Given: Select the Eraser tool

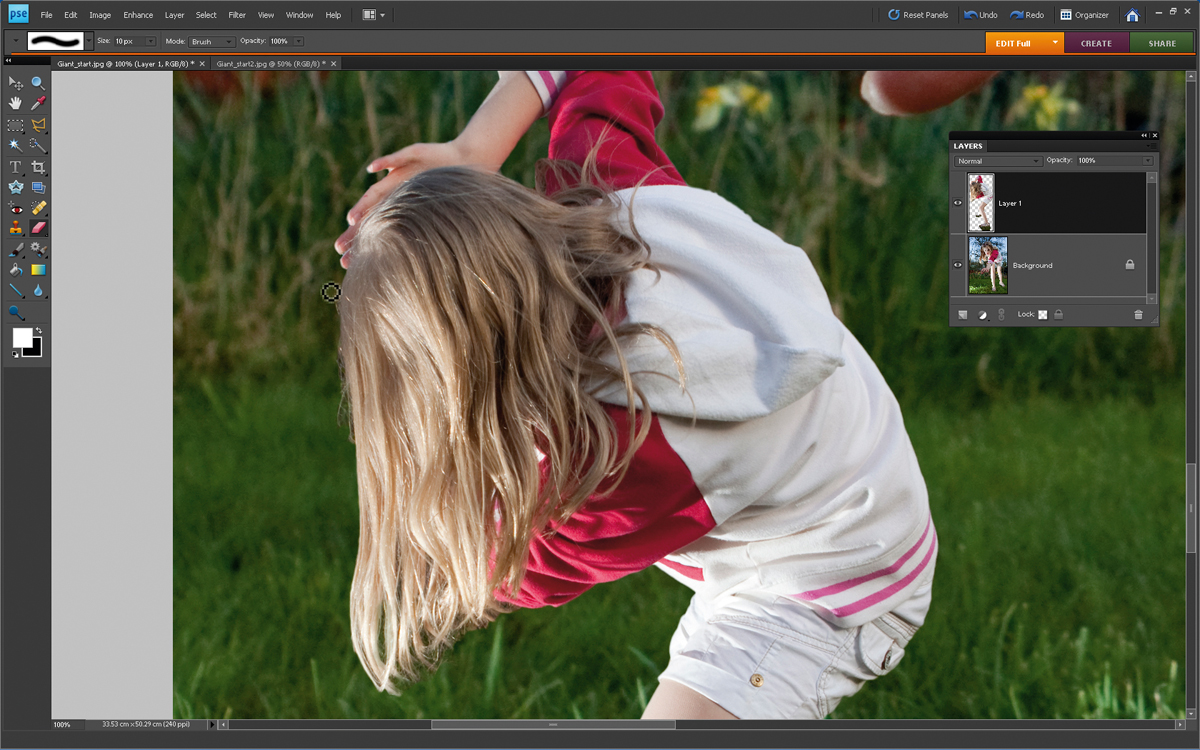Looking at the screenshot, I should (x=38, y=228).
